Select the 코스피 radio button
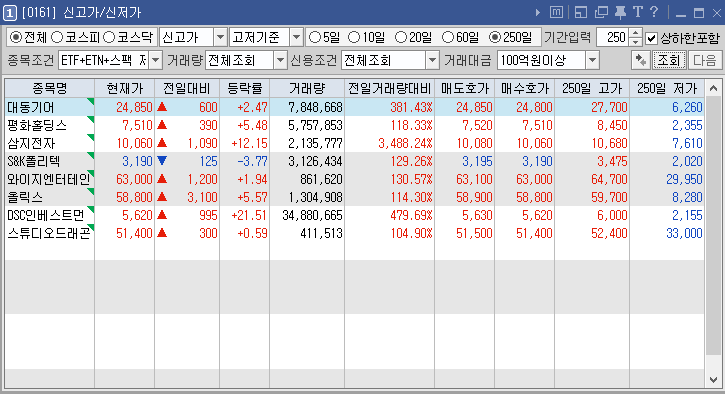The width and height of the screenshot is (725, 394). tap(57, 37)
